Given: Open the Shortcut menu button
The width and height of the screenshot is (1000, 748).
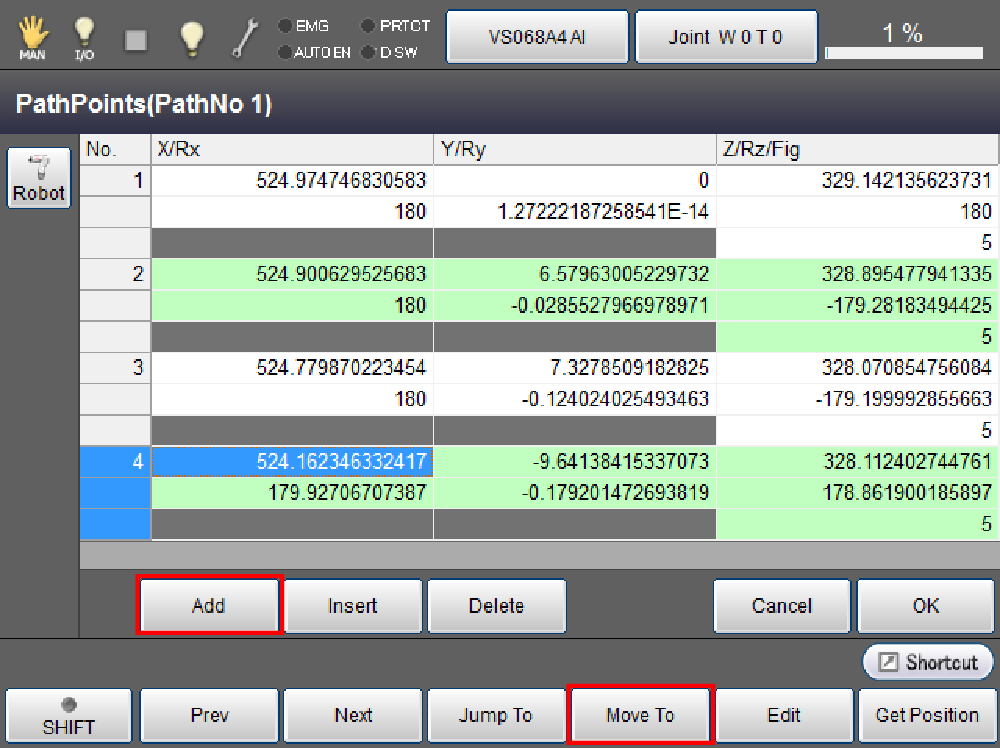Looking at the screenshot, I should (928, 662).
